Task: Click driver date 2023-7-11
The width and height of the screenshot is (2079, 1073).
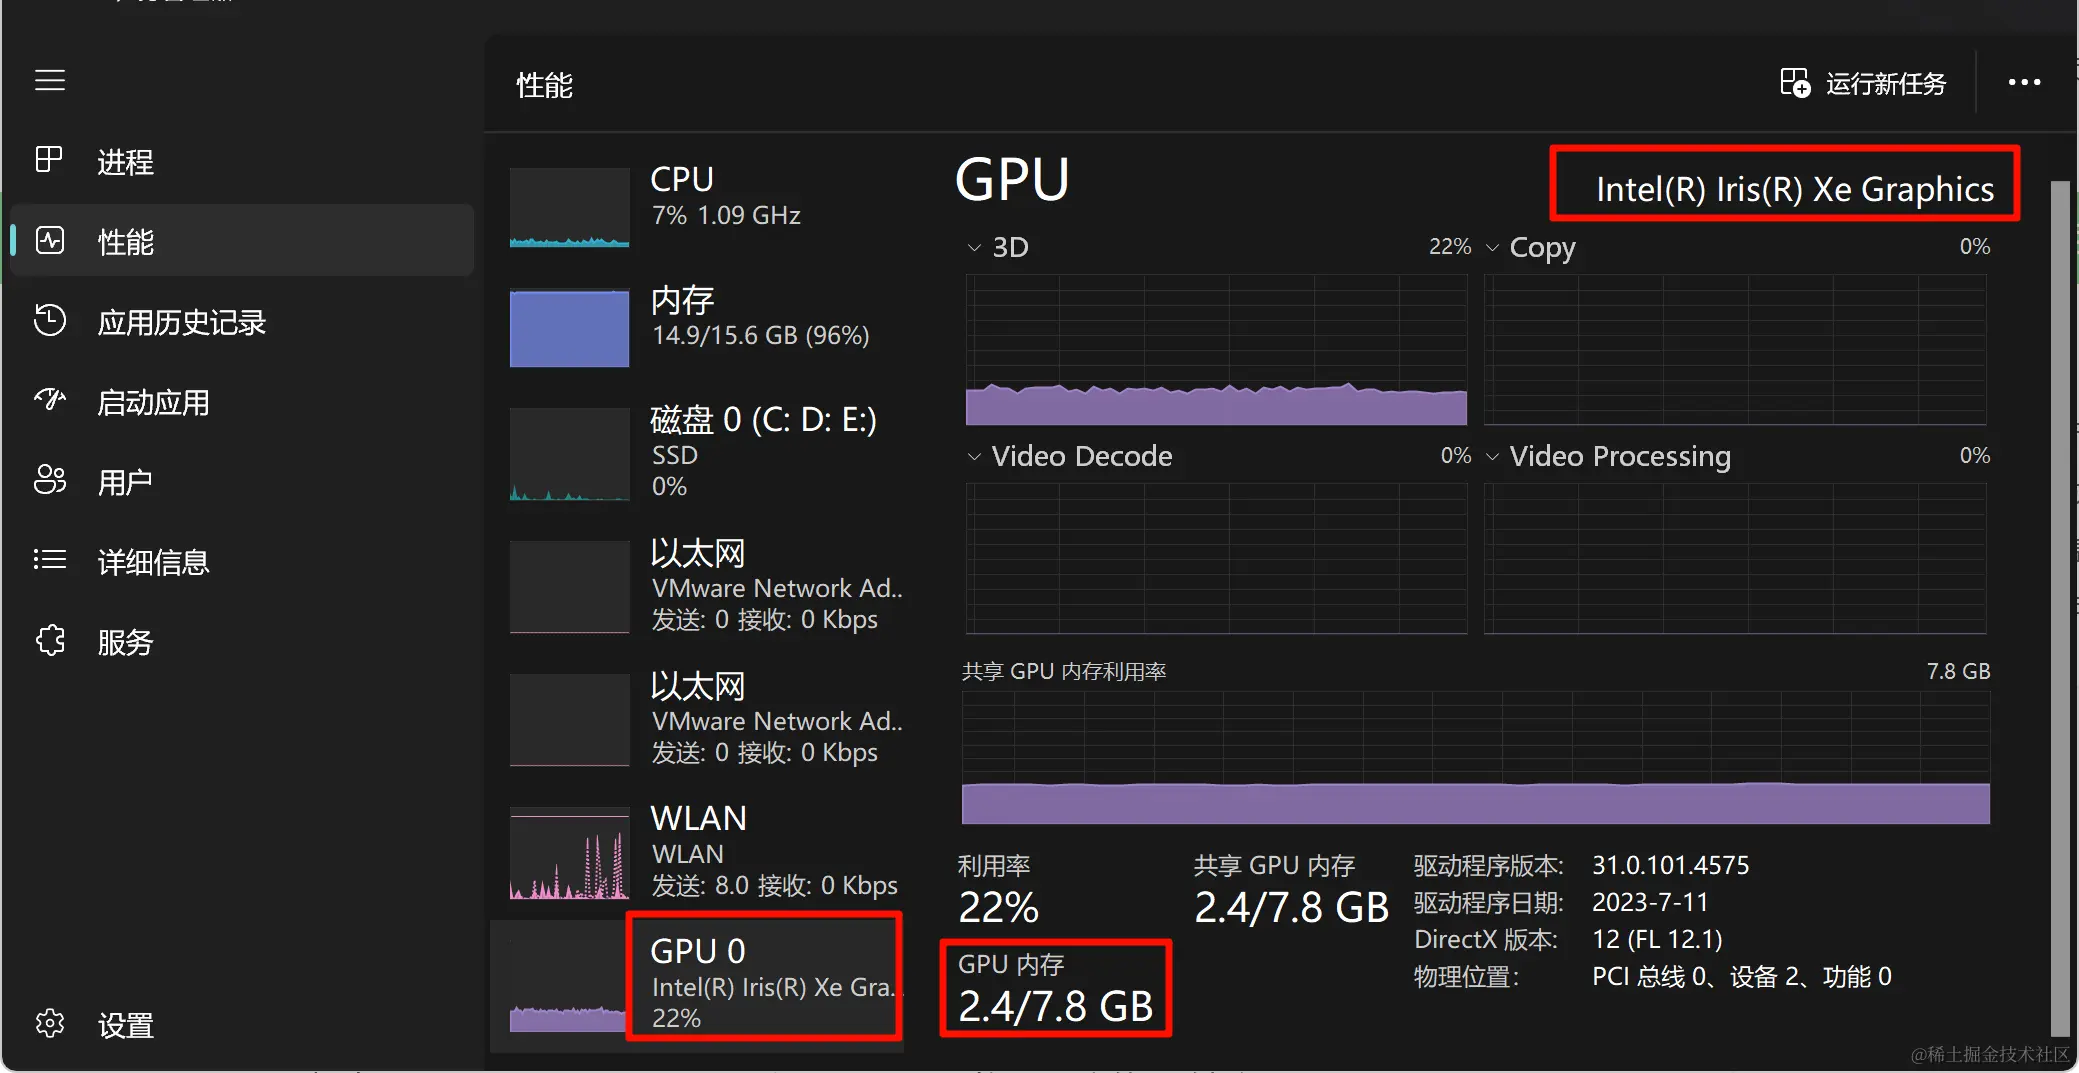Action: [x=1649, y=902]
